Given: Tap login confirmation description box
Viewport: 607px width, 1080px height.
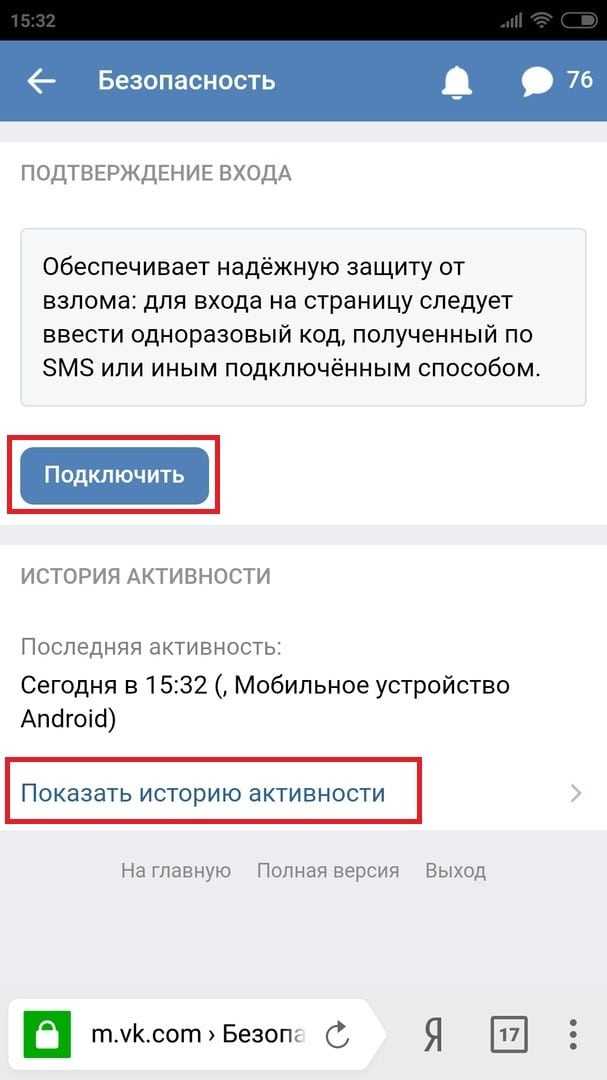Looking at the screenshot, I should pos(303,317).
